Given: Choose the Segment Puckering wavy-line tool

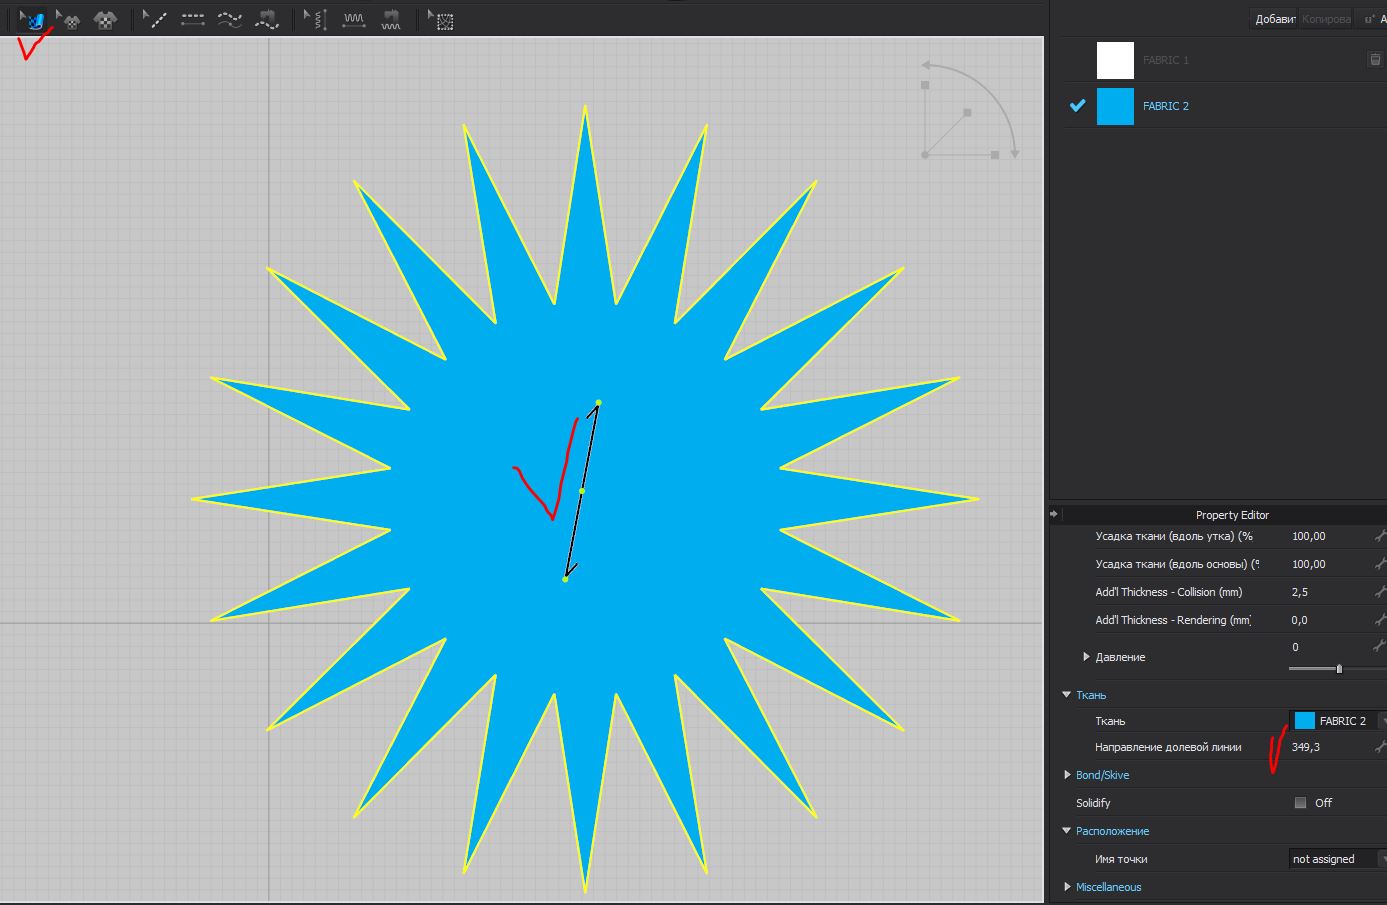Looking at the screenshot, I should pyautogui.click(x=354, y=19).
